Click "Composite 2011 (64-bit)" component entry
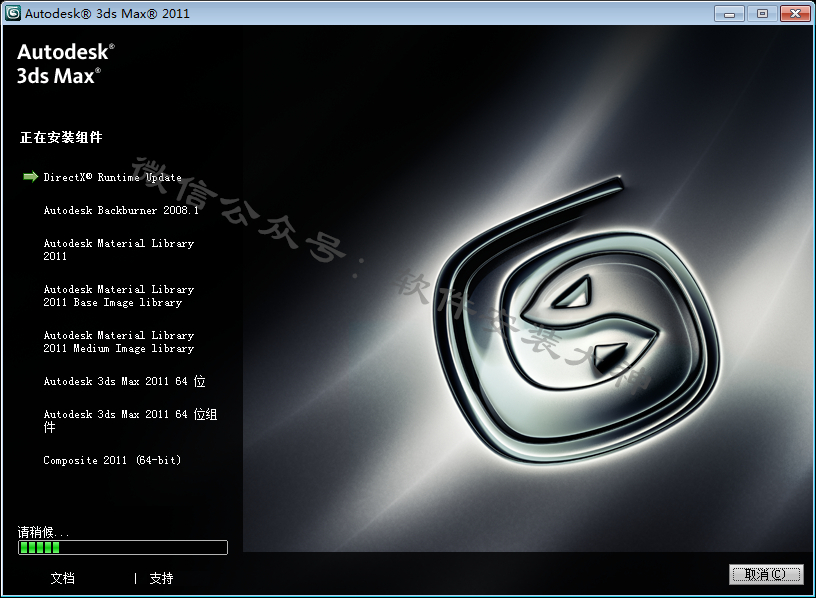816x598 pixels. 112,460
